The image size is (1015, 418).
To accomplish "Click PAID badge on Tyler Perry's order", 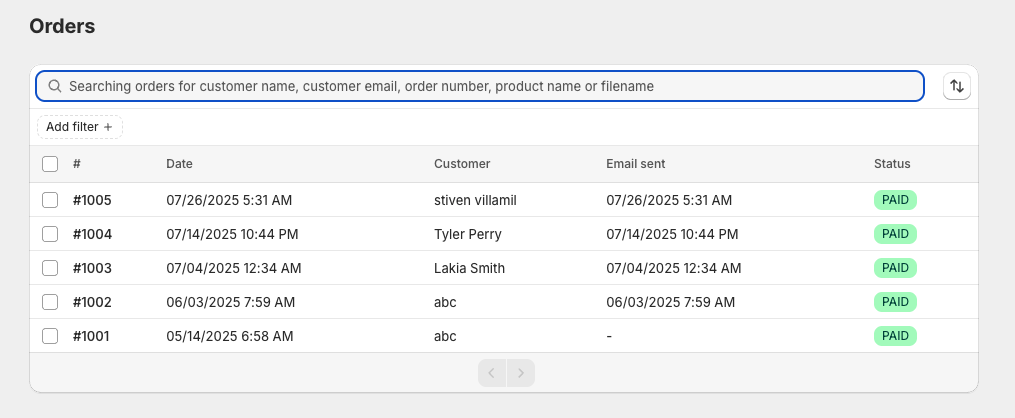I will point(895,234).
